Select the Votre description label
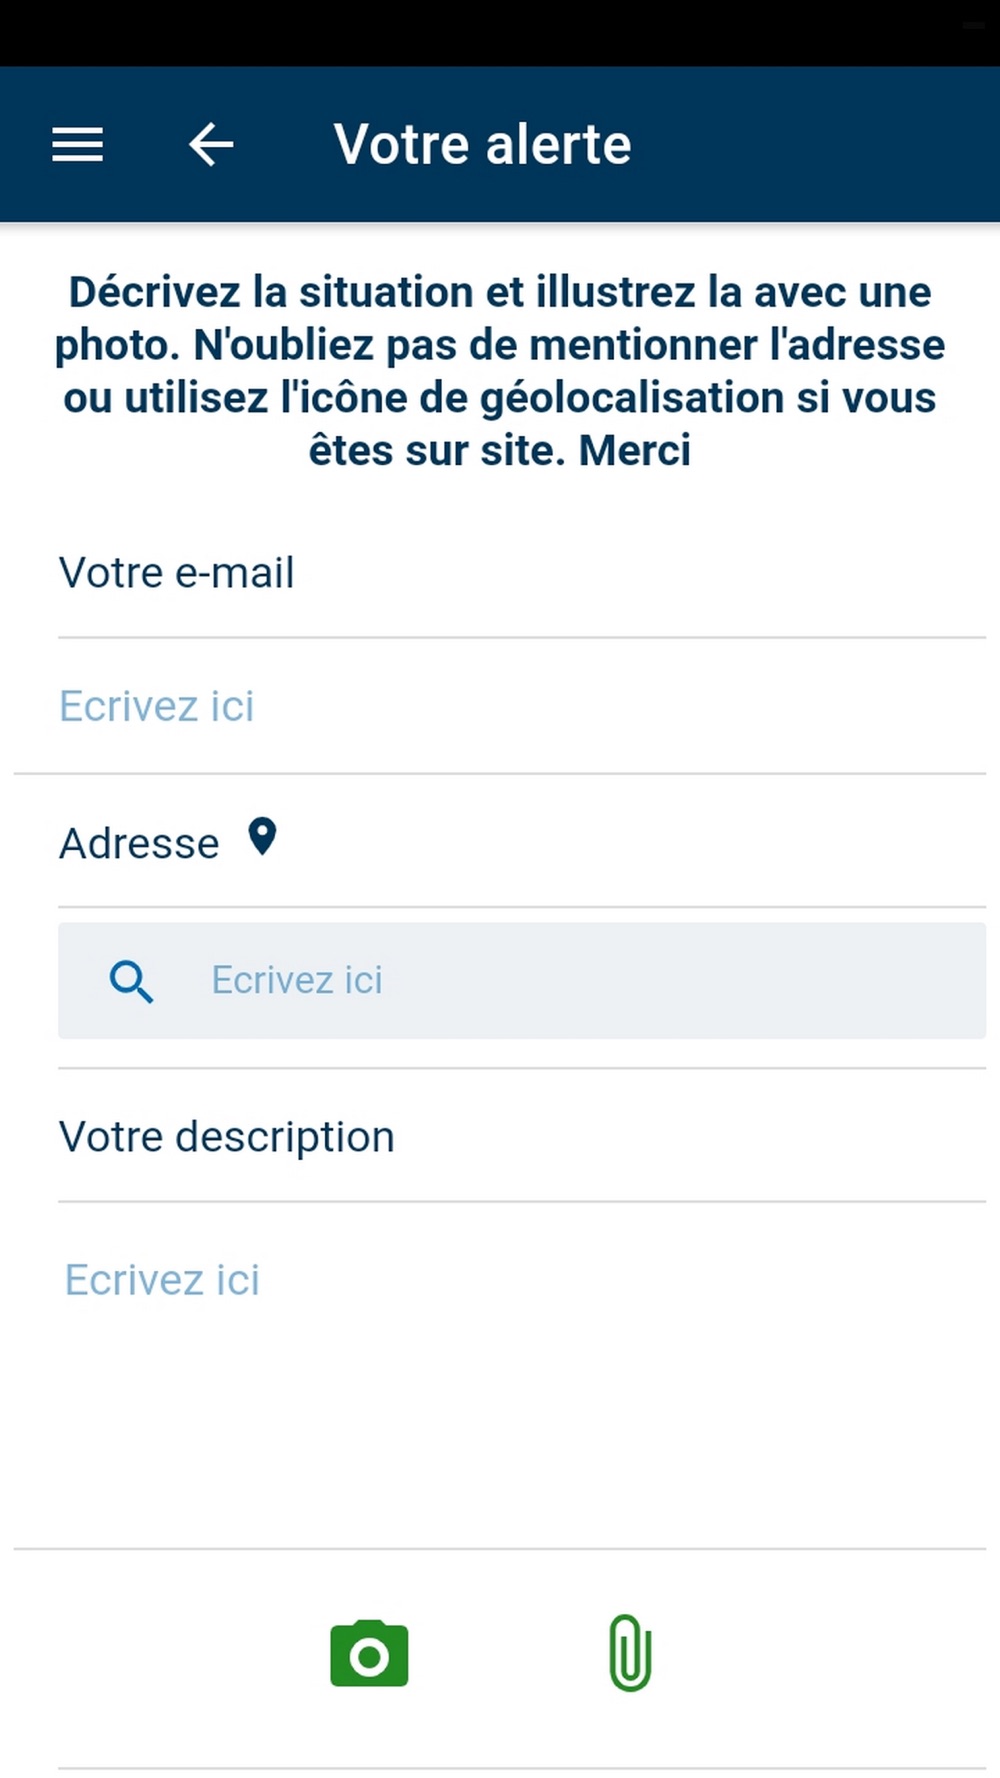Viewport: 1000px width, 1778px height. pyautogui.click(x=227, y=1137)
